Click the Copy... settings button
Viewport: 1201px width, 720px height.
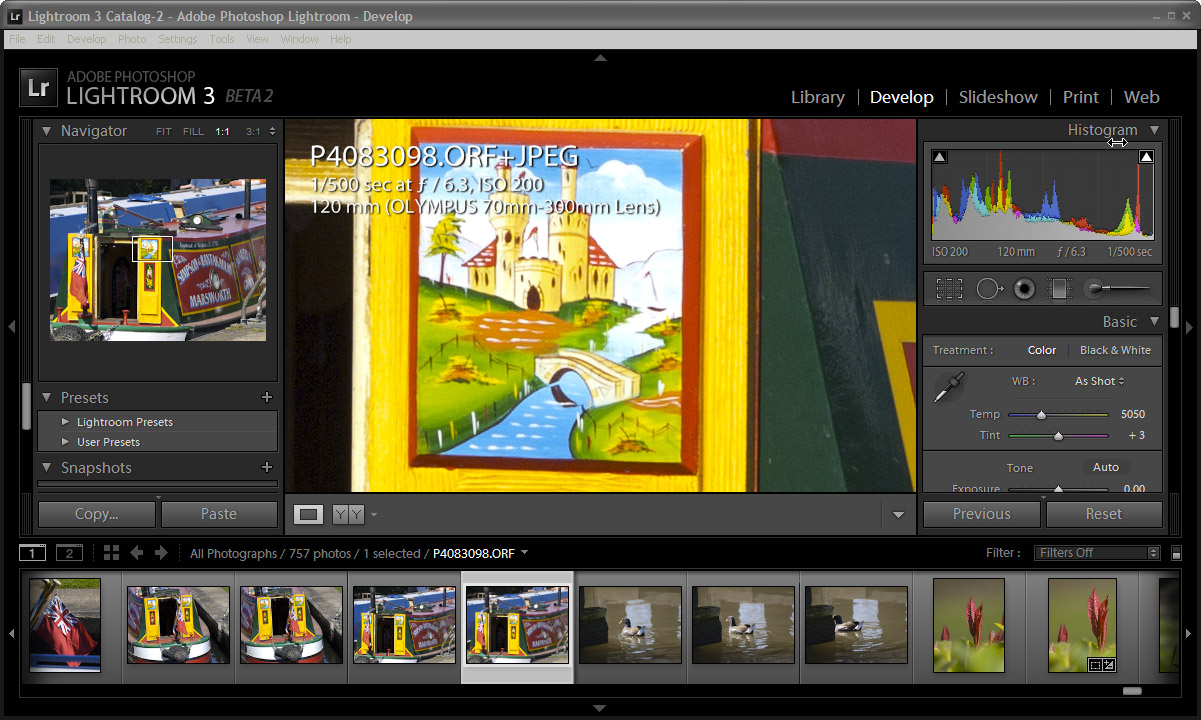coord(97,514)
